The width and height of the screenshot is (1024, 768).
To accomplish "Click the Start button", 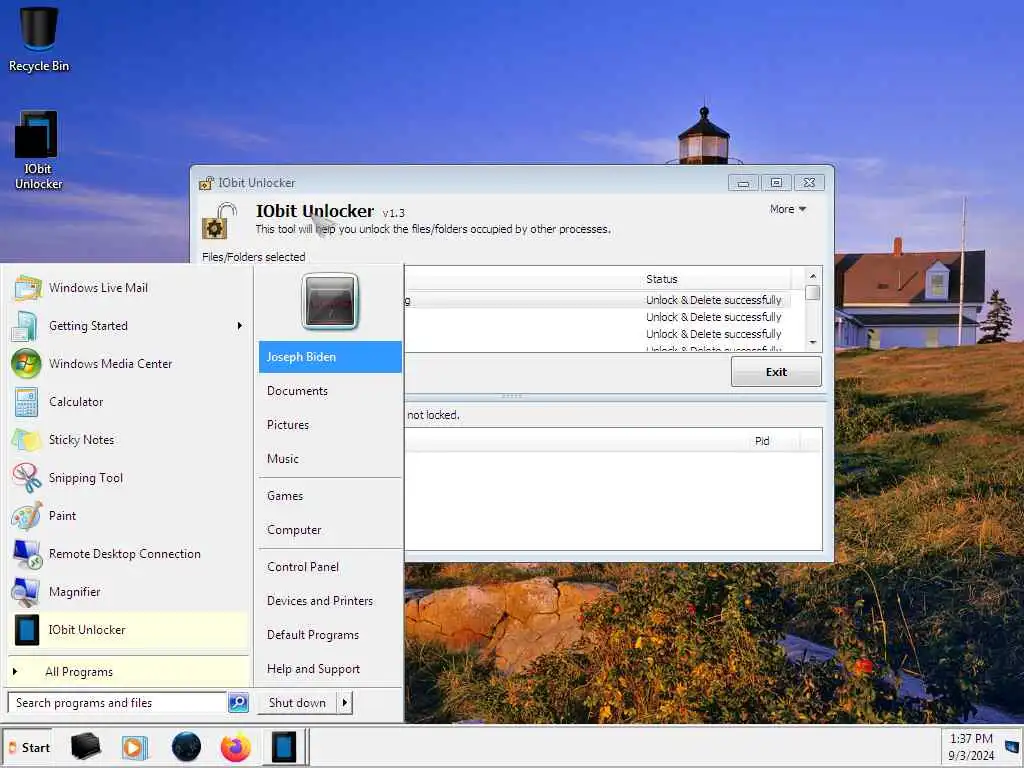I will click(x=28, y=748).
